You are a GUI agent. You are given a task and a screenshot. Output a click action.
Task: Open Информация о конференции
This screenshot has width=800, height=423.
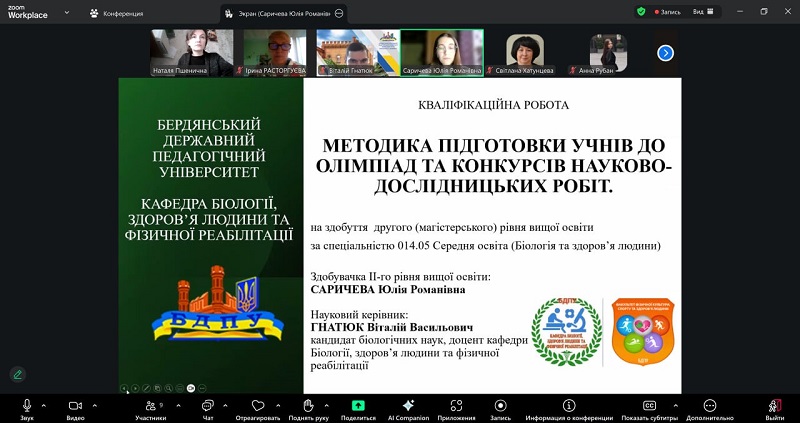tap(569, 406)
